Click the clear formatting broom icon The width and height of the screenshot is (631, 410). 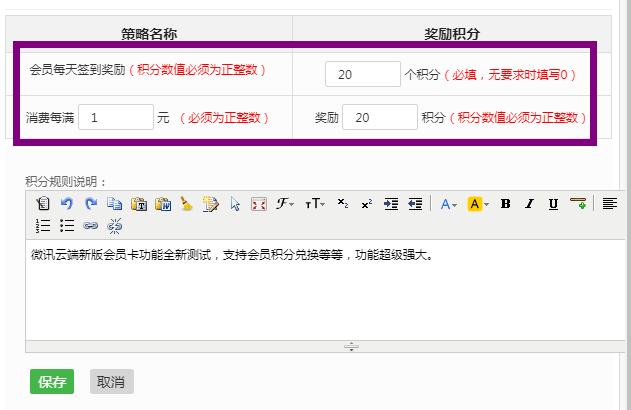click(x=186, y=204)
